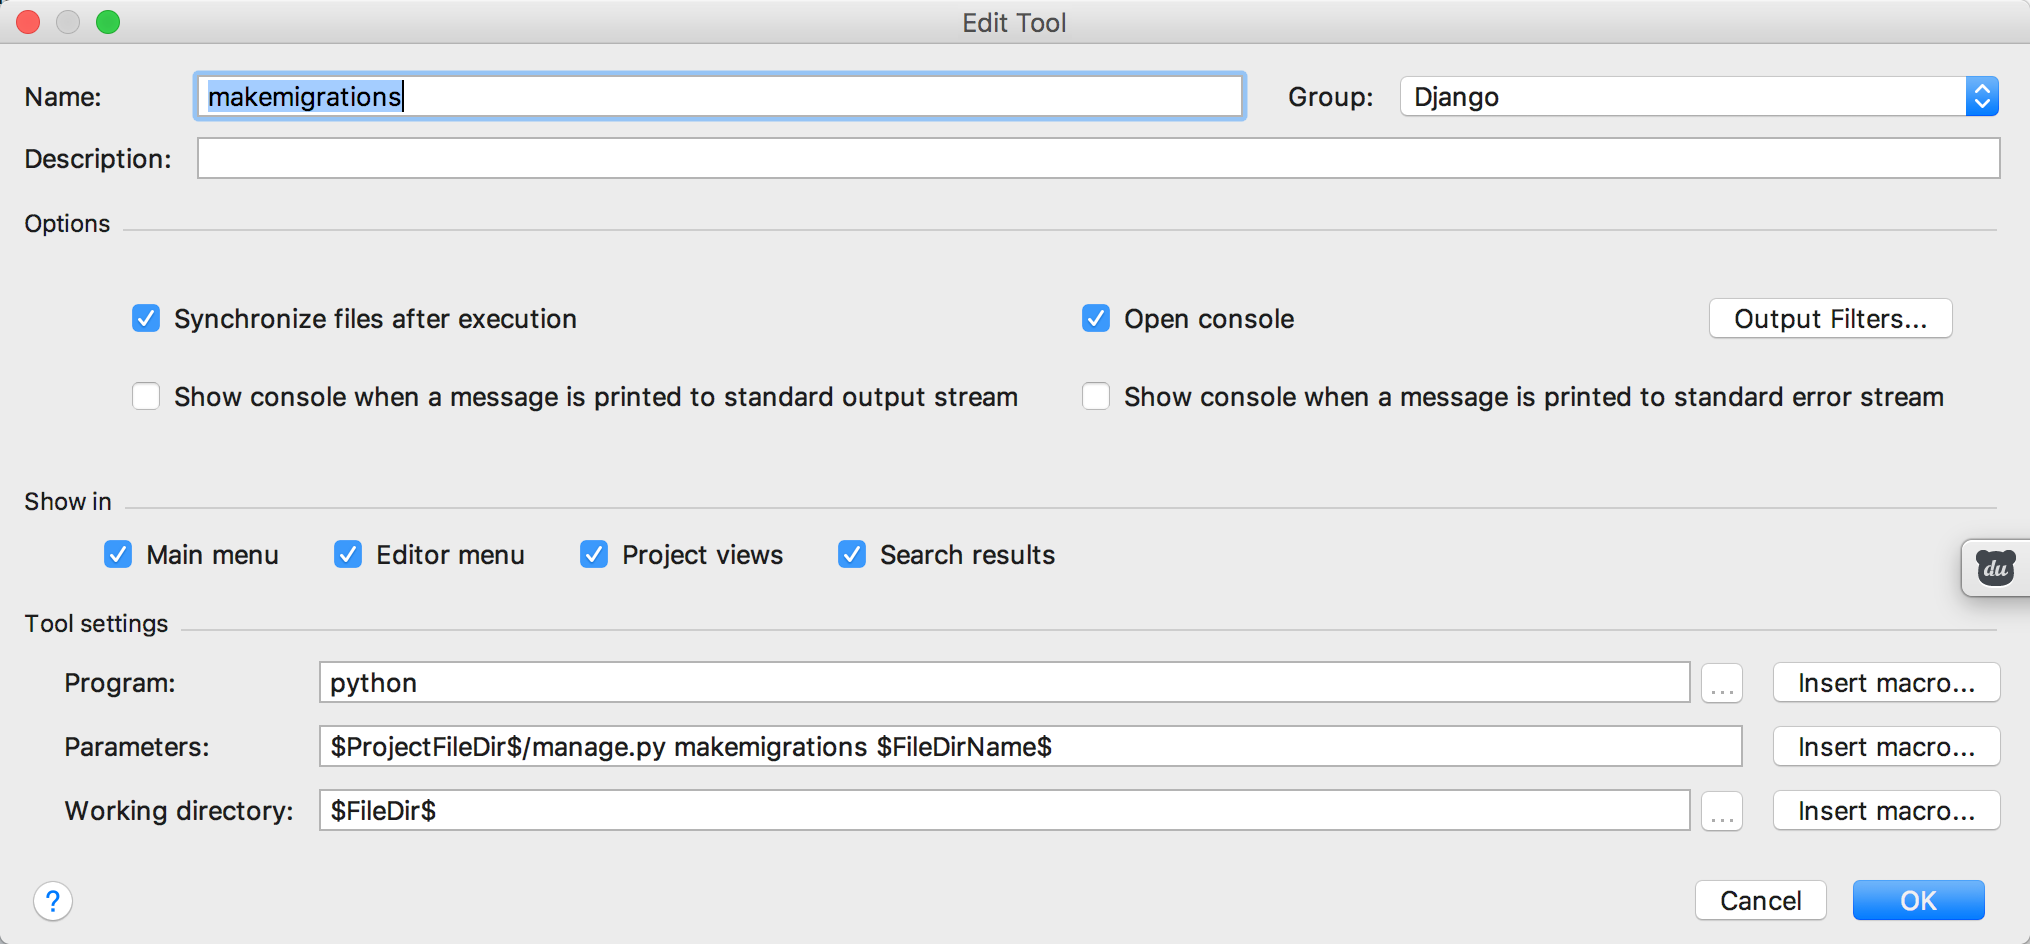The image size is (2030, 944).
Task: Browse for Working directory using ellipsis button
Action: click(1722, 811)
